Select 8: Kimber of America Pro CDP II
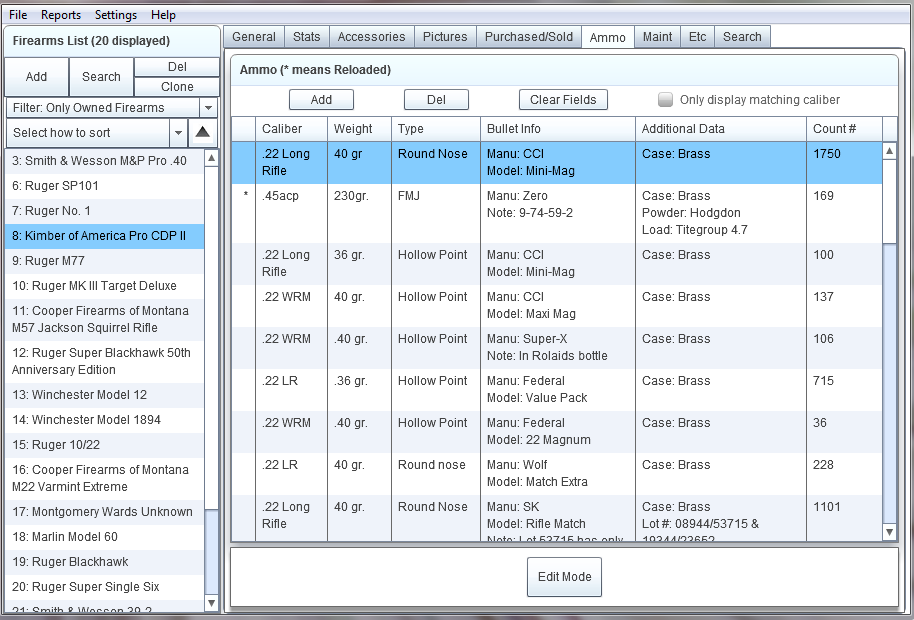This screenshot has width=914, height=620. [x=105, y=236]
